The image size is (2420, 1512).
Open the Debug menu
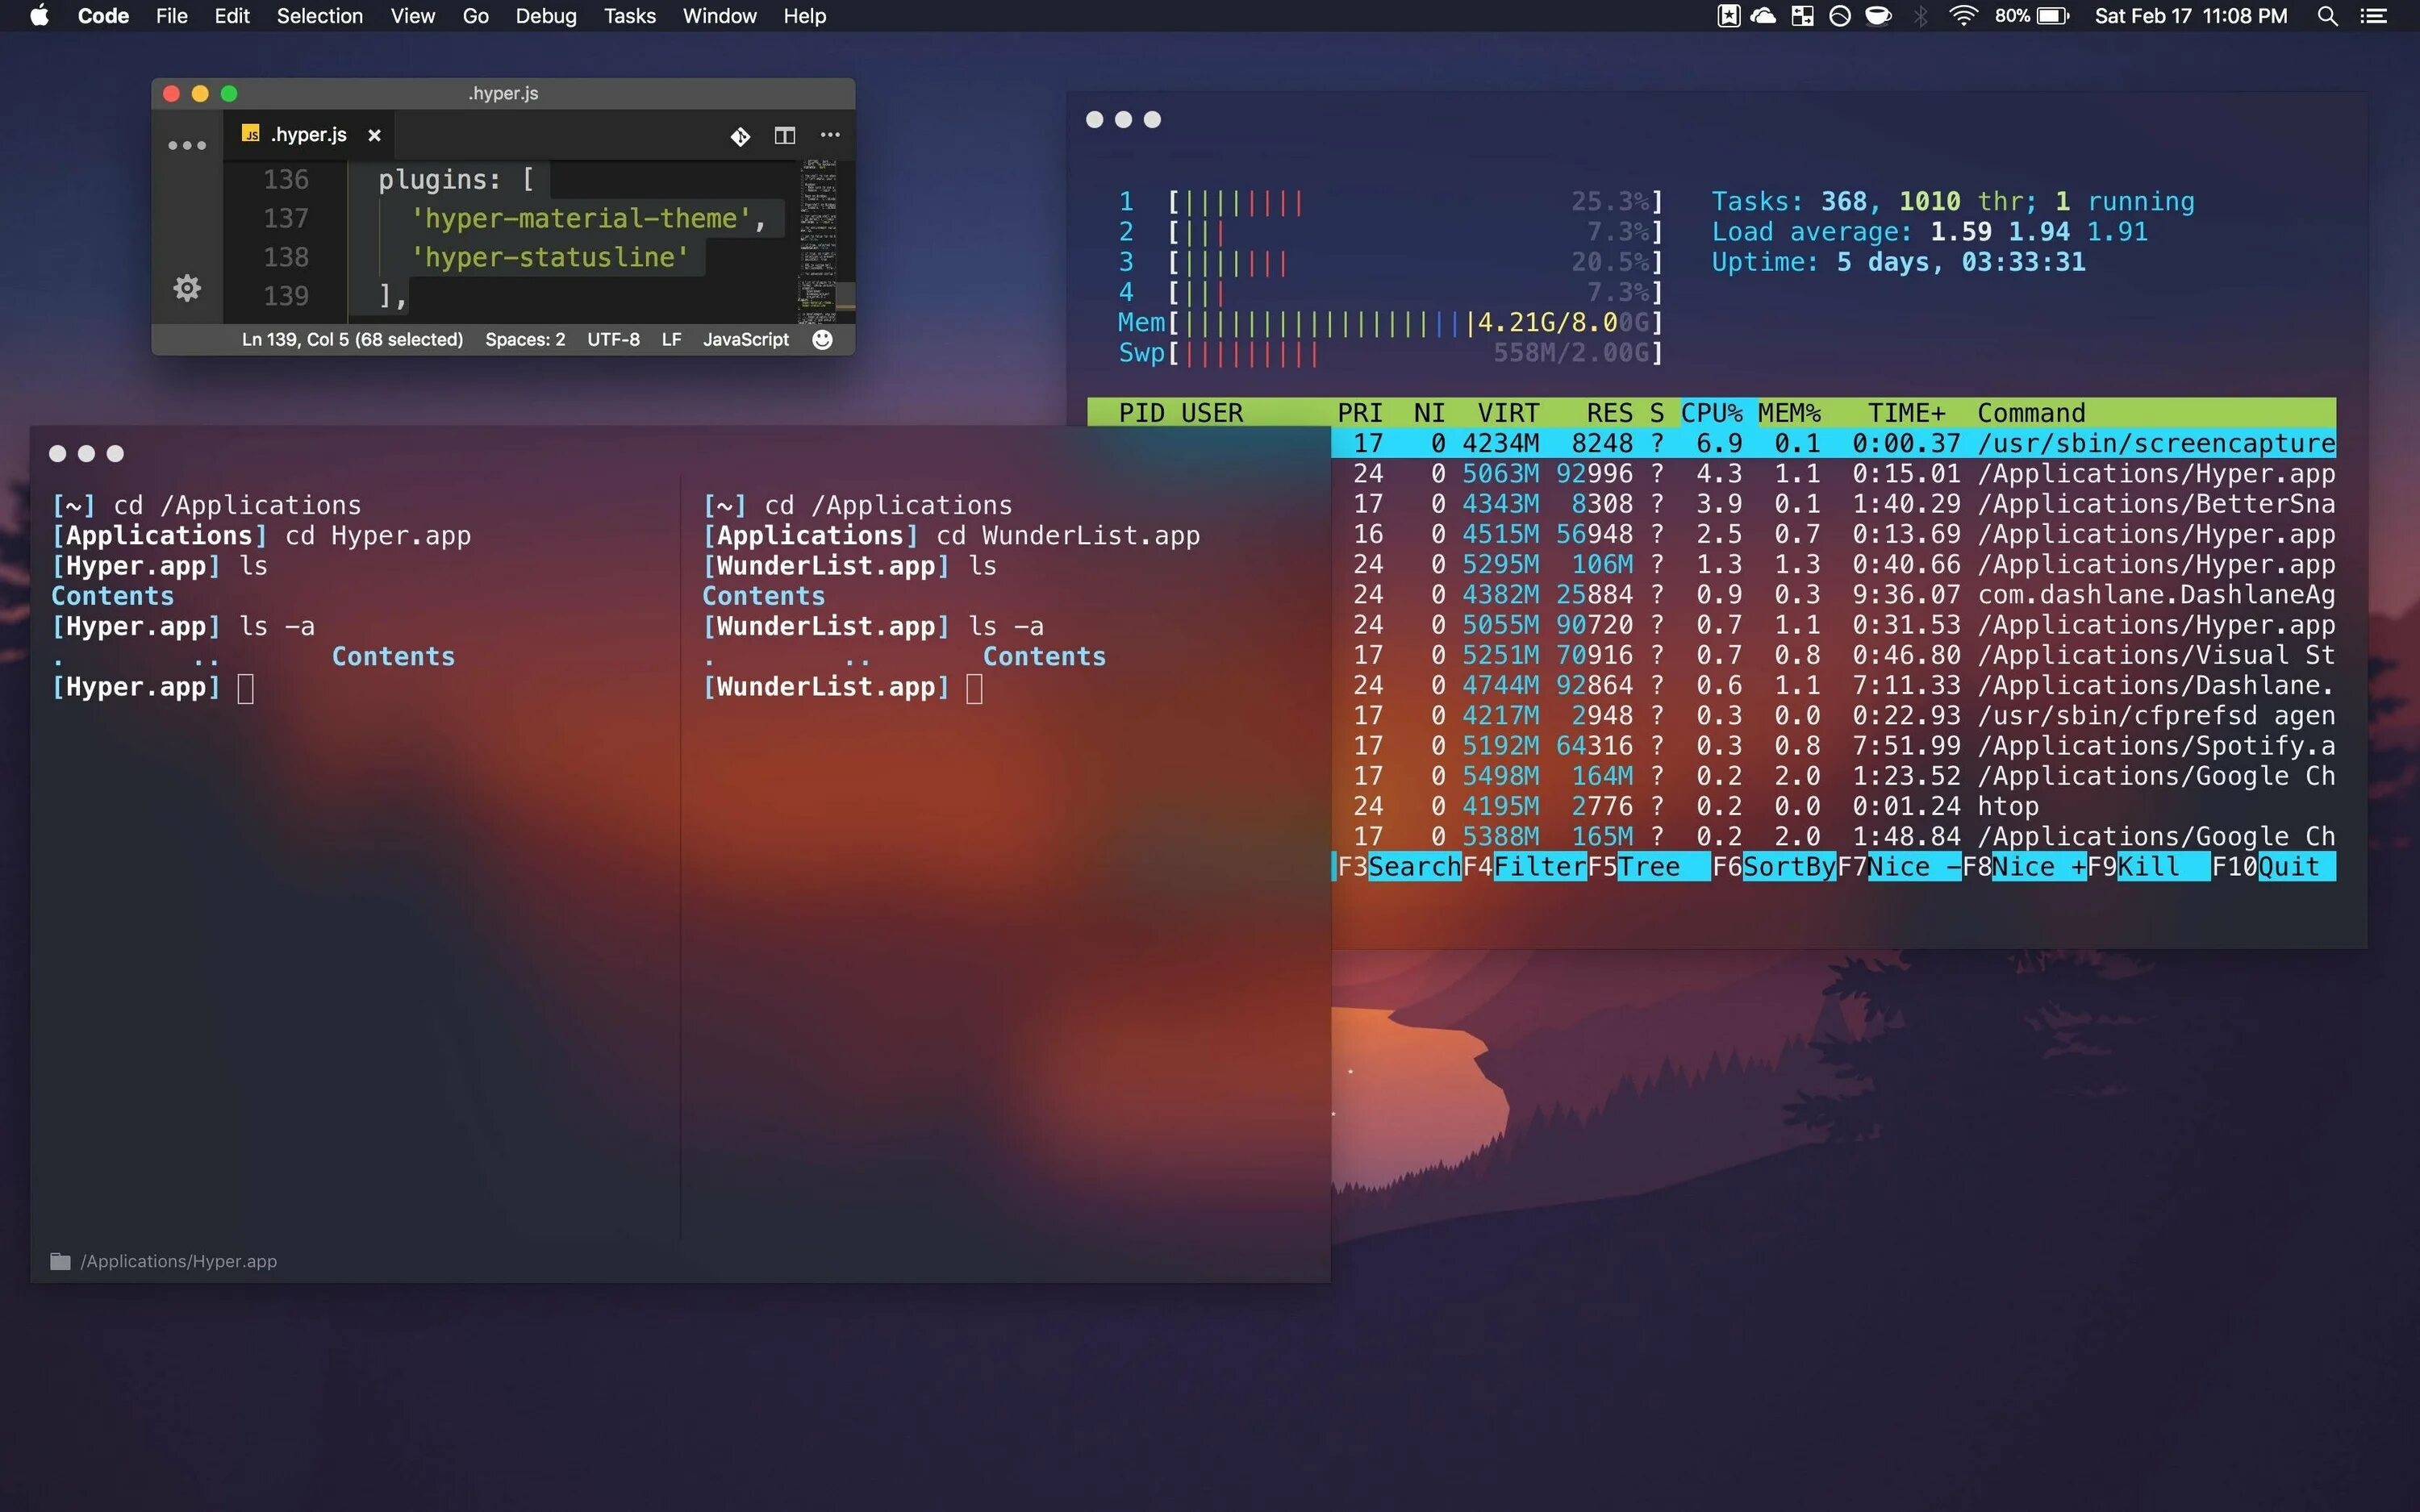[546, 16]
